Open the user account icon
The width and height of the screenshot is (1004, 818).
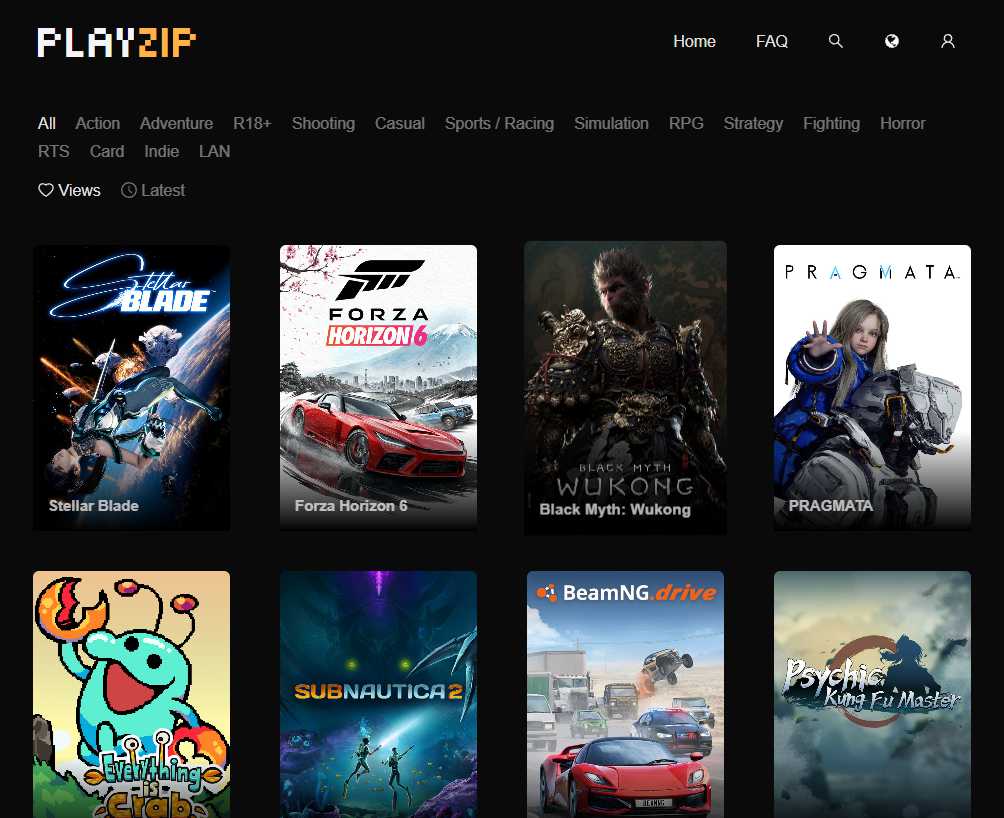pyautogui.click(x=948, y=41)
